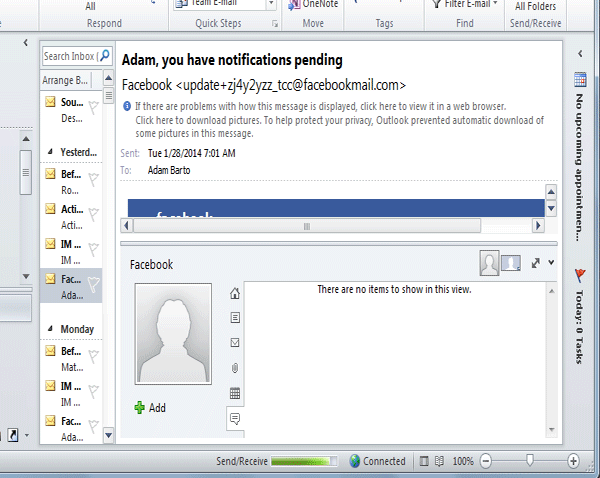The width and height of the screenshot is (600, 478).
Task: Show mail items in the People Pane
Action: (x=235, y=342)
